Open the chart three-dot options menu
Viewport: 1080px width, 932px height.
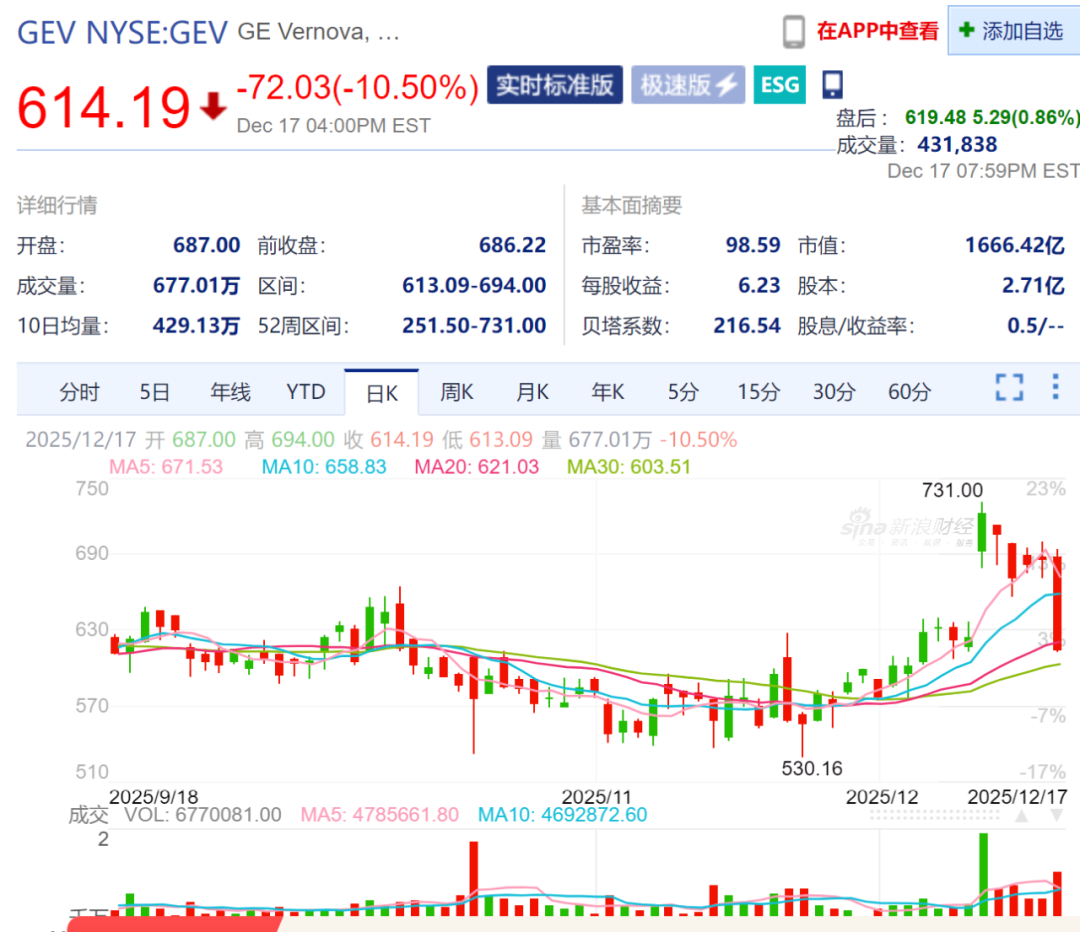click(x=1055, y=387)
